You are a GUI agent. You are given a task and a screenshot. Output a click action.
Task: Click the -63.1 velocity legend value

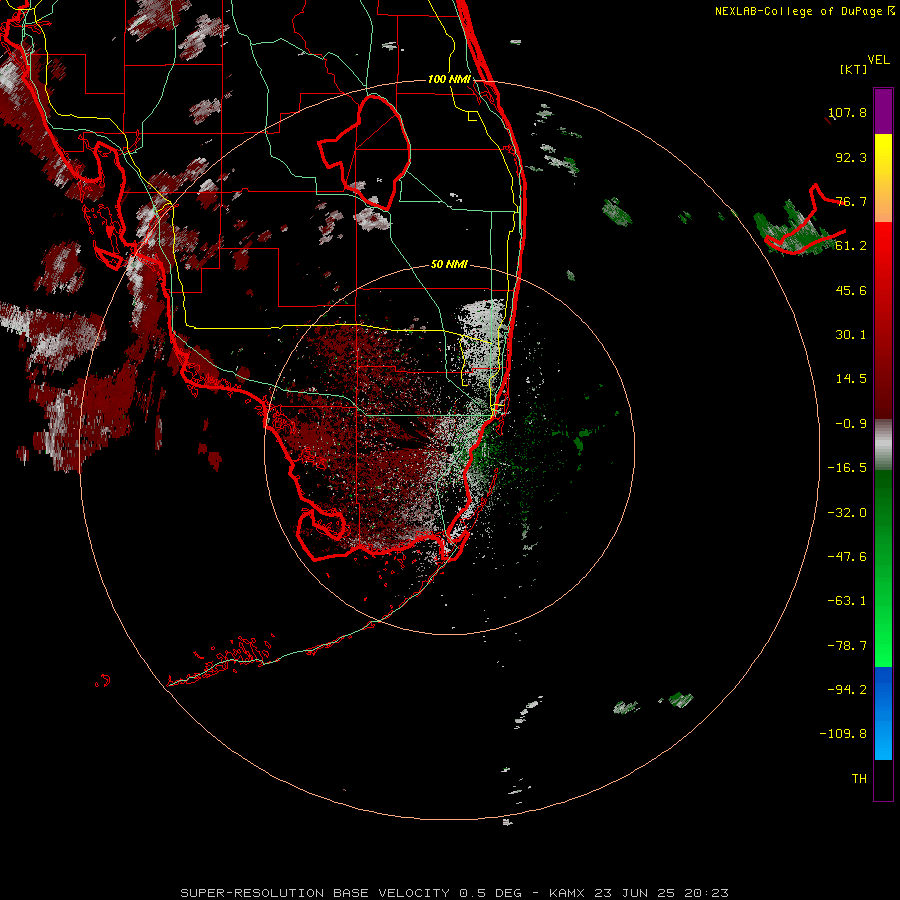tap(847, 601)
